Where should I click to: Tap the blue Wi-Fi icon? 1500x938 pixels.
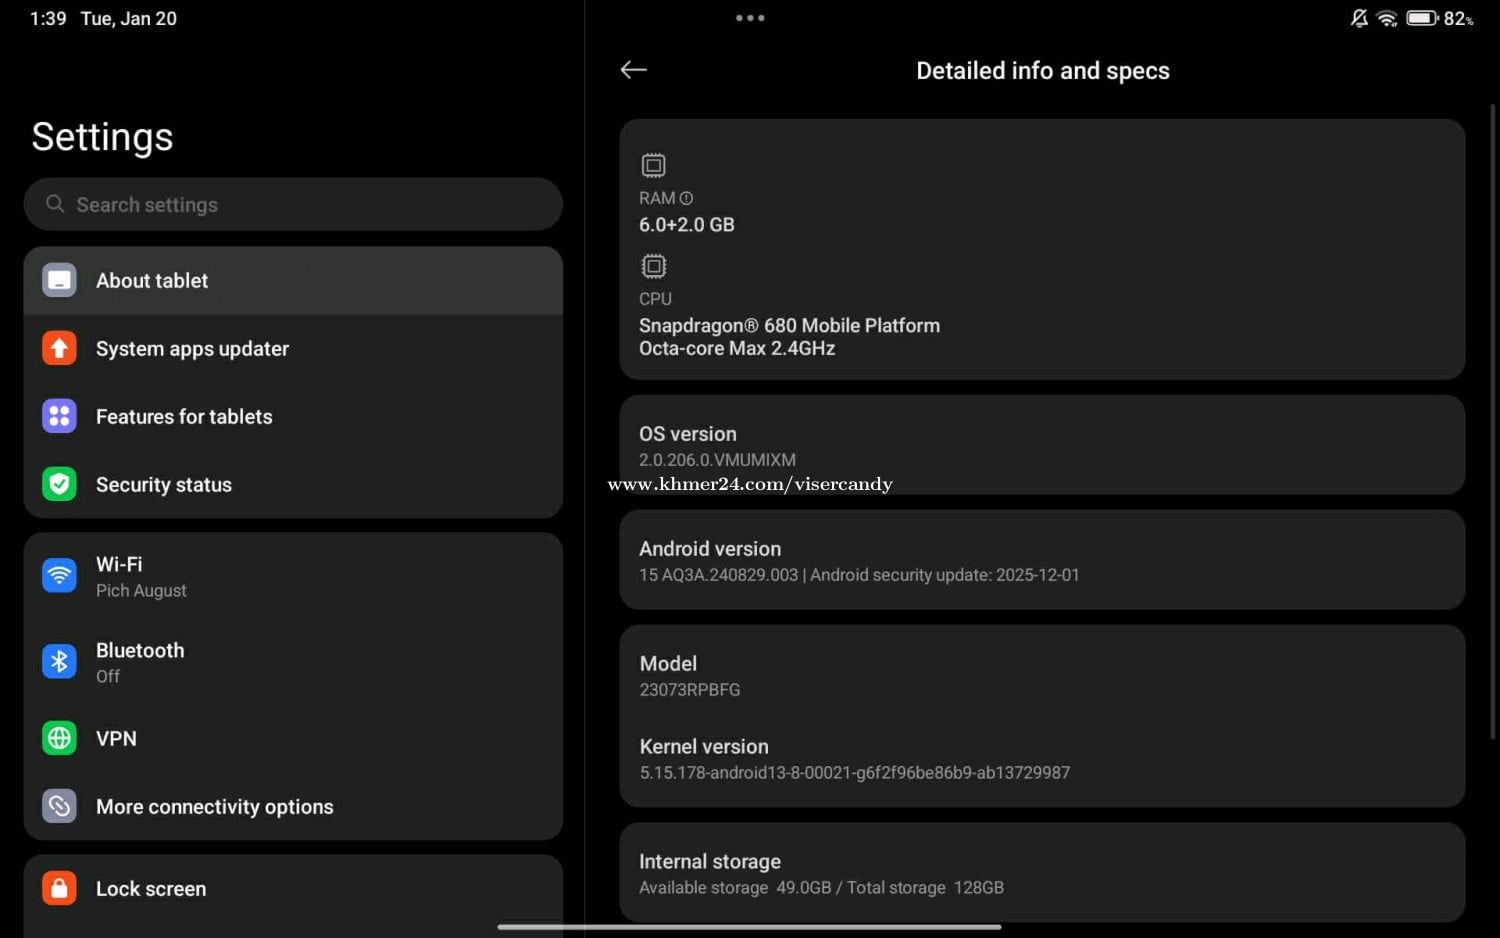[59, 576]
